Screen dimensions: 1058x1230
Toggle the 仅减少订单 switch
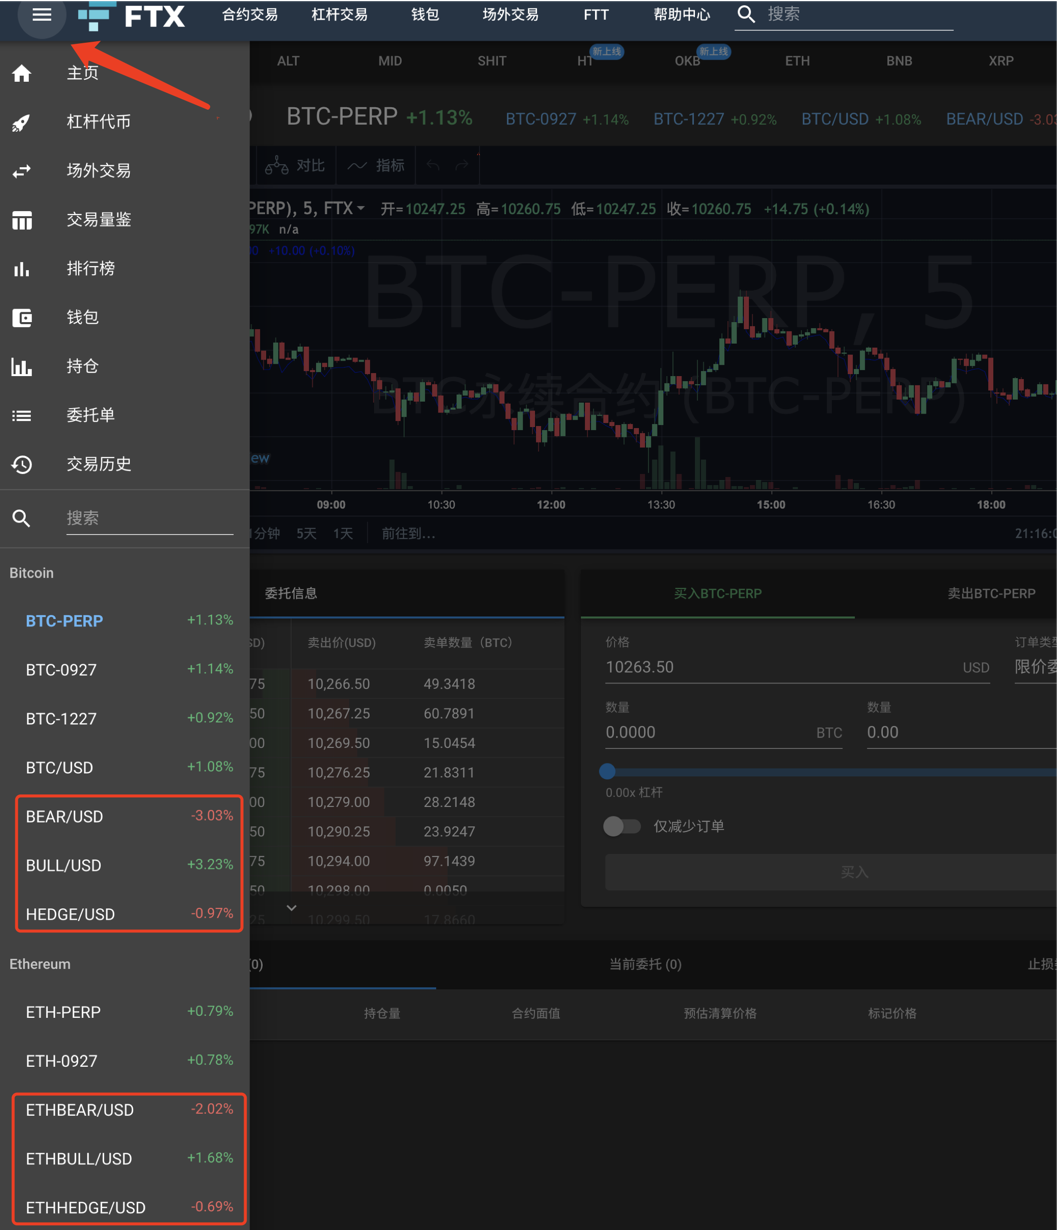[621, 827]
